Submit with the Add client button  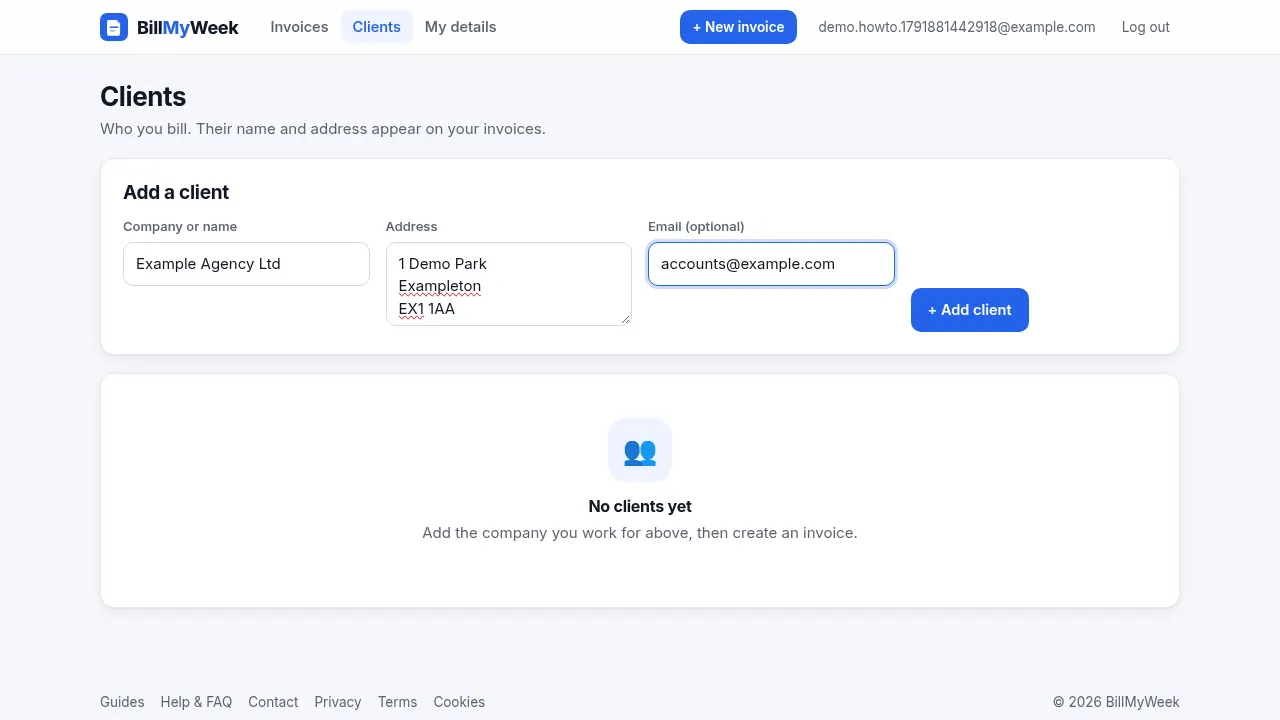tap(970, 310)
